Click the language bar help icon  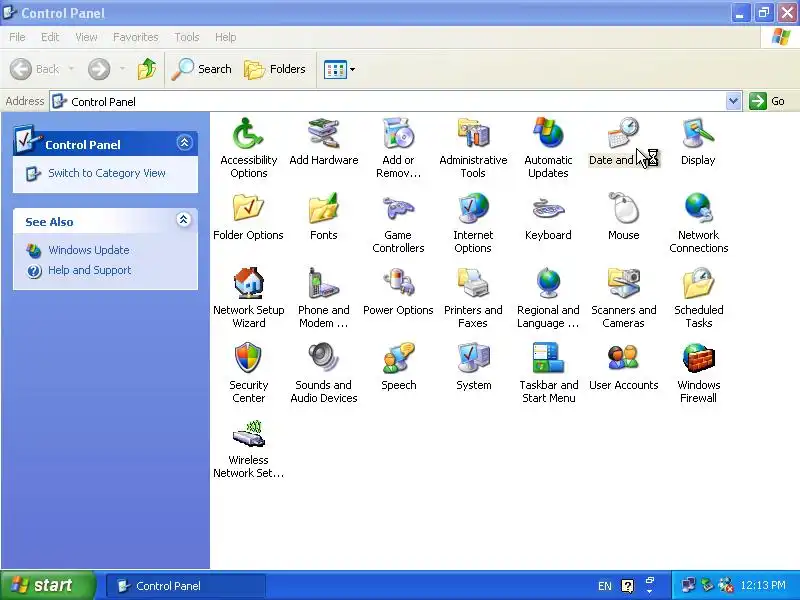628,586
